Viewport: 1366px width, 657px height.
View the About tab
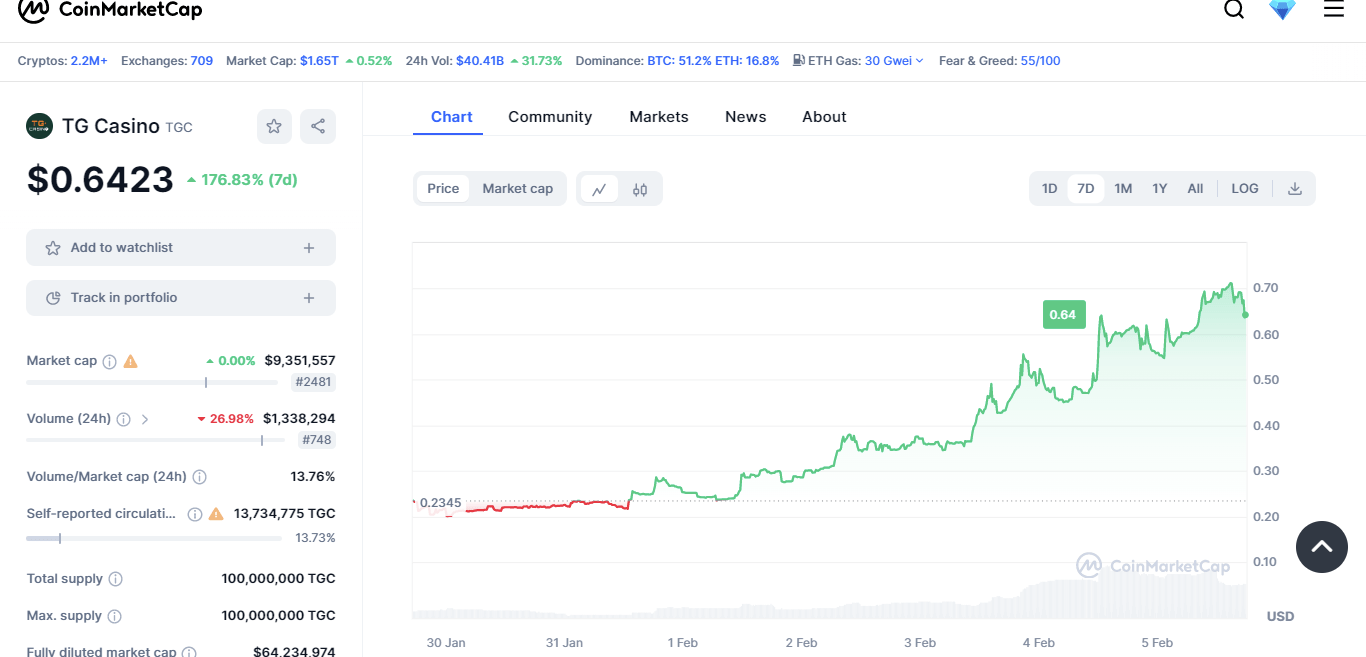tap(824, 117)
